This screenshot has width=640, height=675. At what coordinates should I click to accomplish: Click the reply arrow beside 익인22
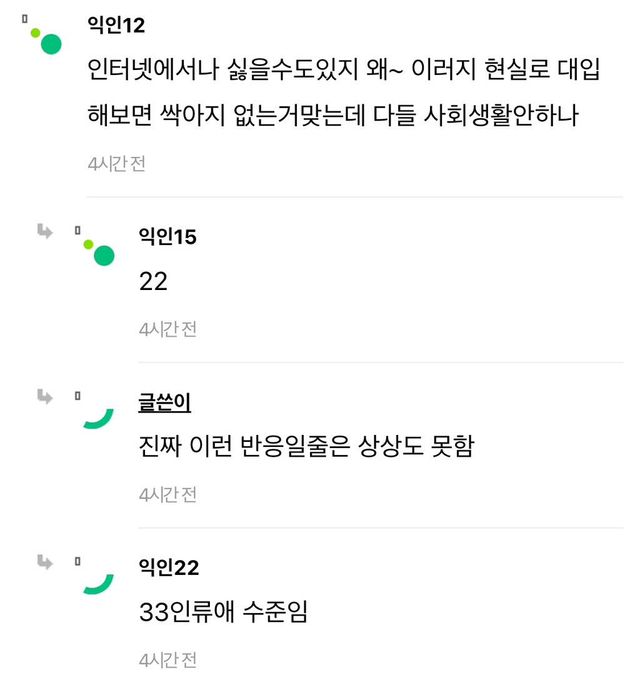[x=45, y=562]
